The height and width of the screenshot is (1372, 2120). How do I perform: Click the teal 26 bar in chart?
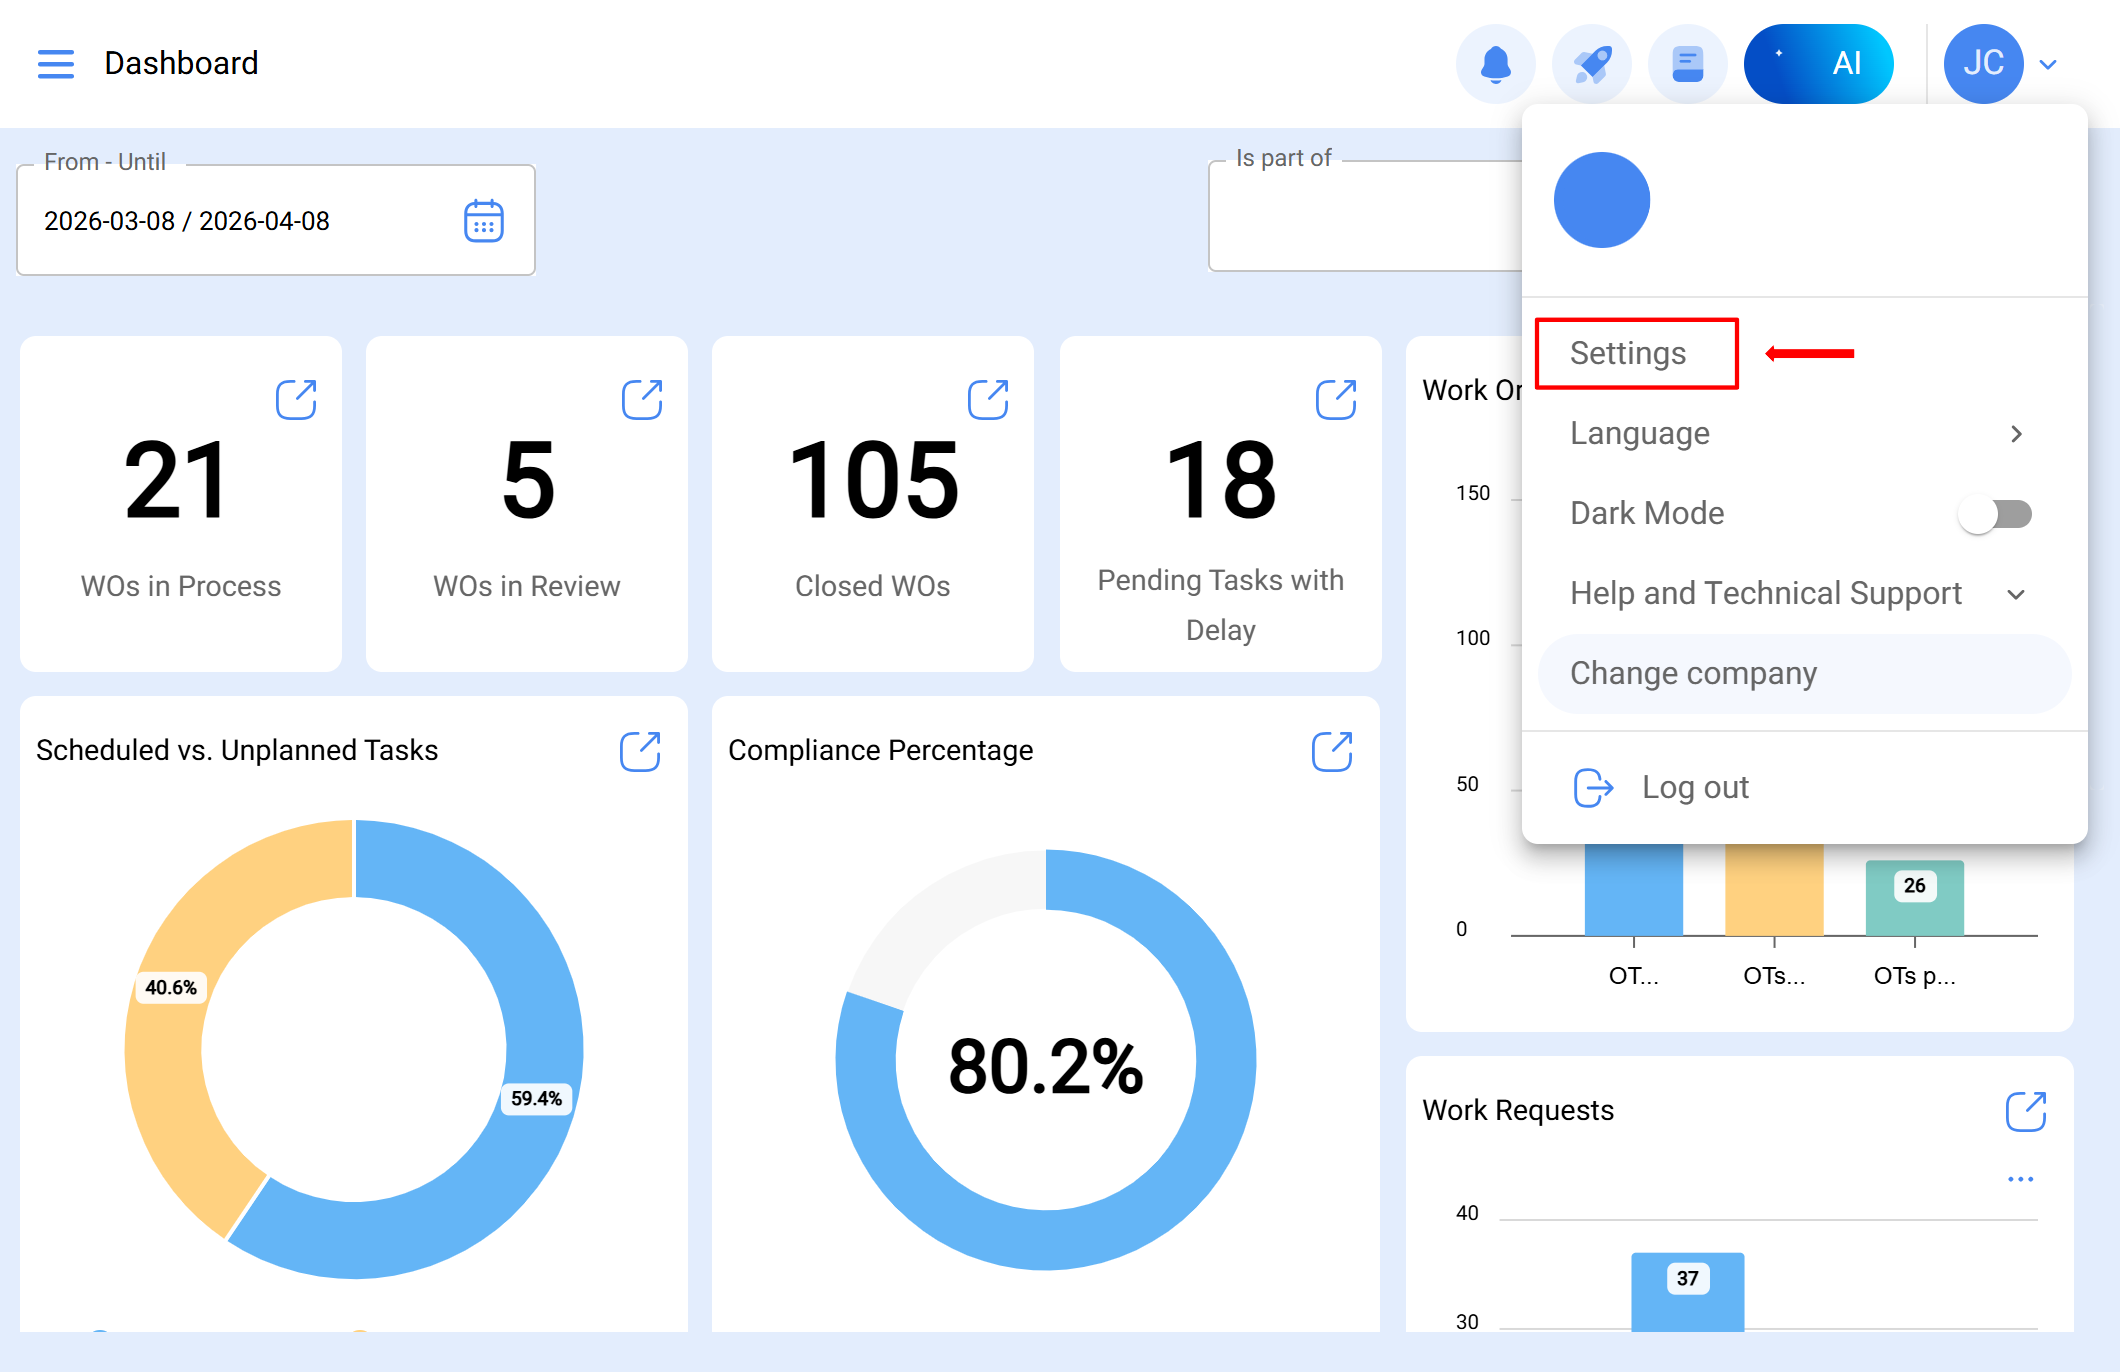[x=1914, y=898]
